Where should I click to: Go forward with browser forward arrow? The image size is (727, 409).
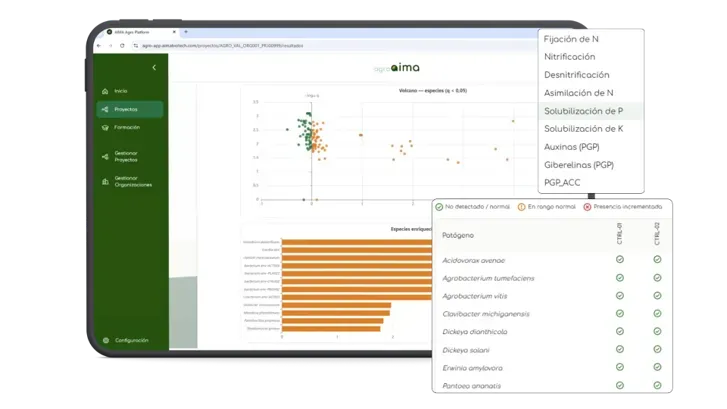pos(110,45)
